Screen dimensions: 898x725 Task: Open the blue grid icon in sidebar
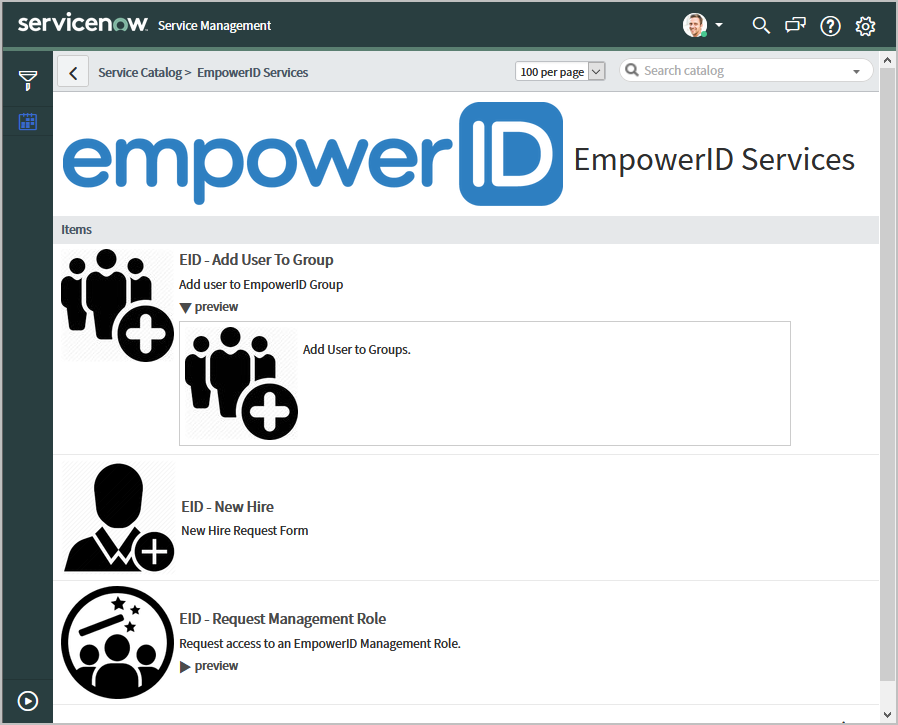(28, 122)
